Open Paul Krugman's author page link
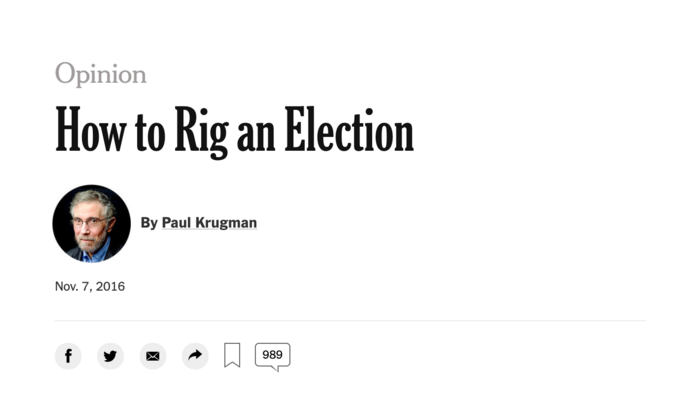This screenshot has height=400, width=700. (209, 222)
